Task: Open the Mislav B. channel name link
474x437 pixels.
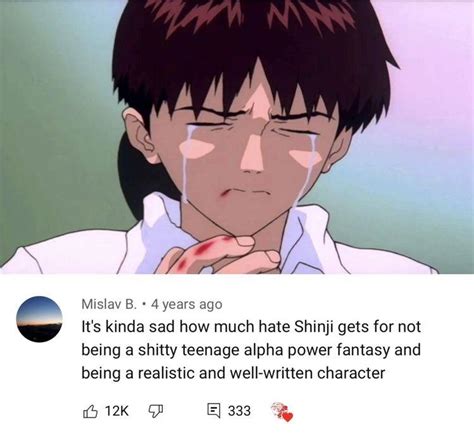Action: coord(109,304)
